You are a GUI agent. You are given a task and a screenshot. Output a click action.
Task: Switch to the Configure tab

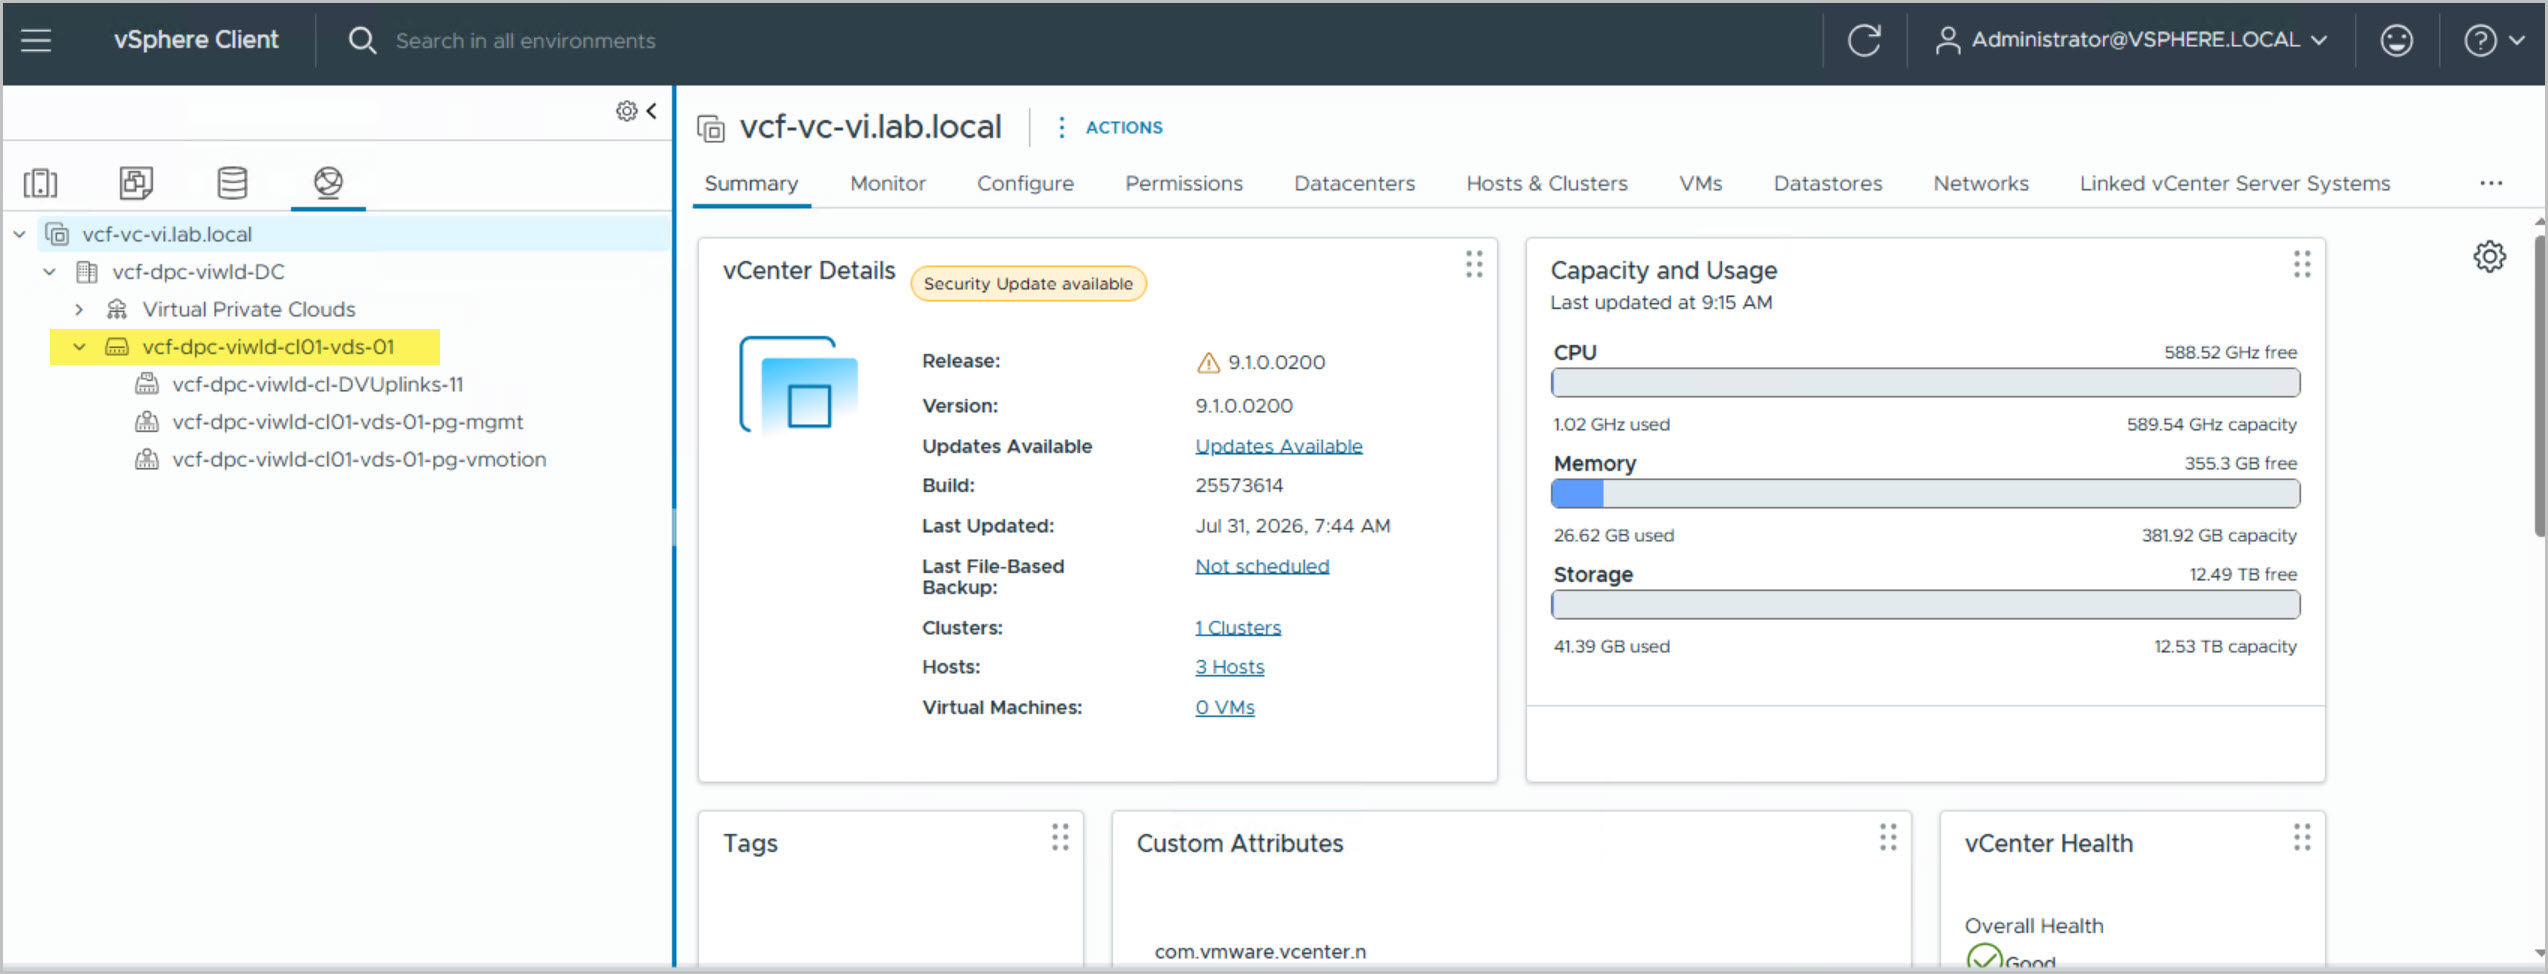pos(1025,183)
